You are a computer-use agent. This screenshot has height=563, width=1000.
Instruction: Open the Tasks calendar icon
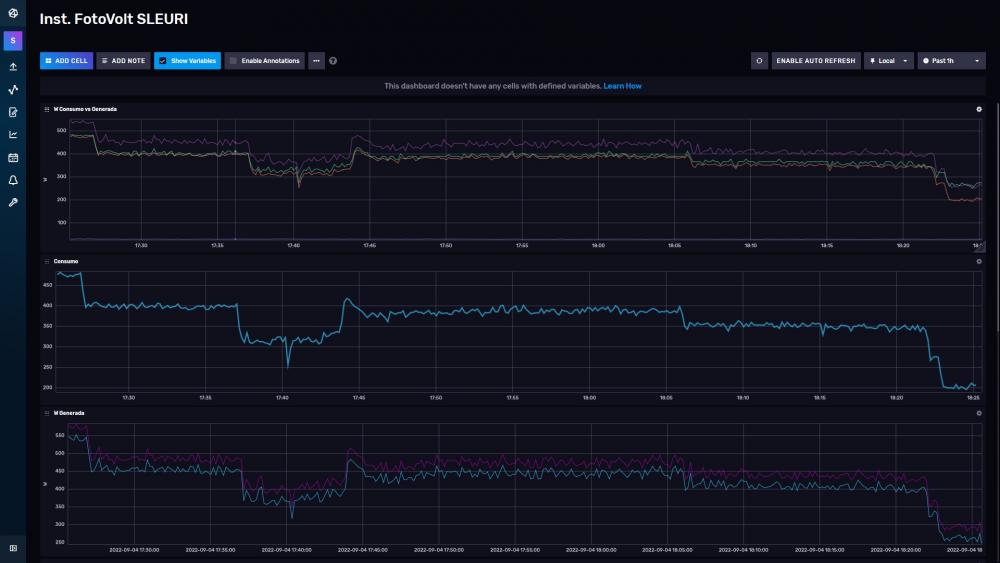click(13, 157)
